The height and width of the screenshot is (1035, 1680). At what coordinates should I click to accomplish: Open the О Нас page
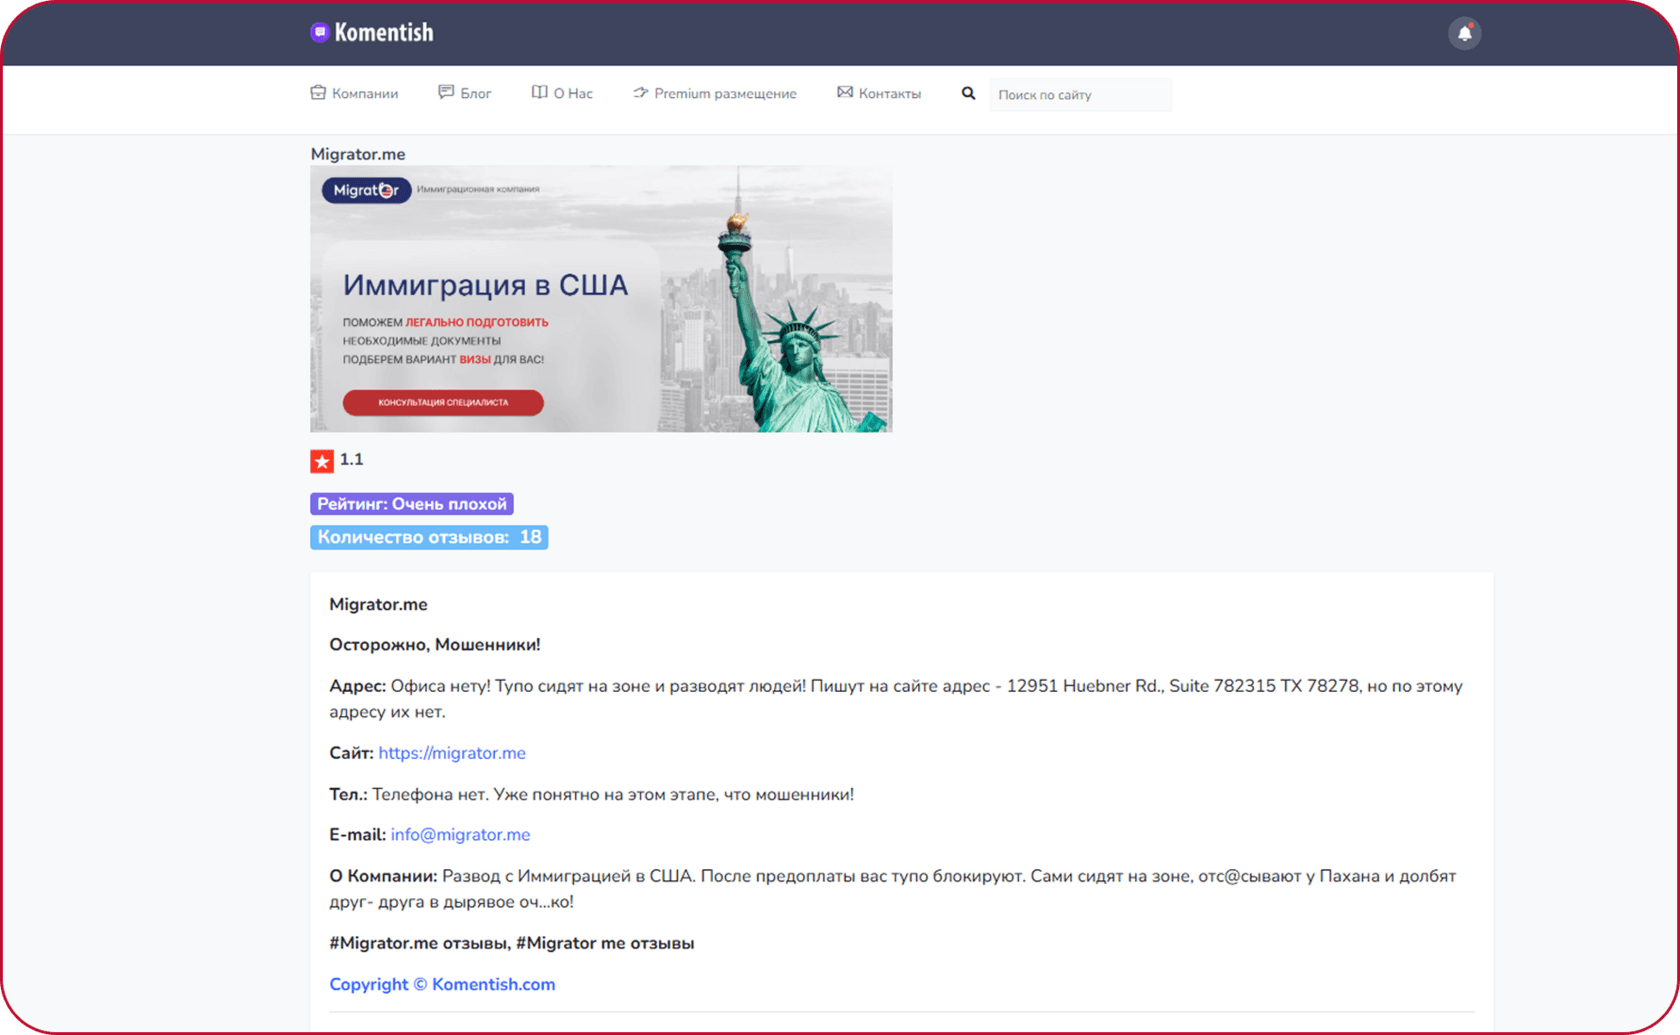tap(562, 93)
